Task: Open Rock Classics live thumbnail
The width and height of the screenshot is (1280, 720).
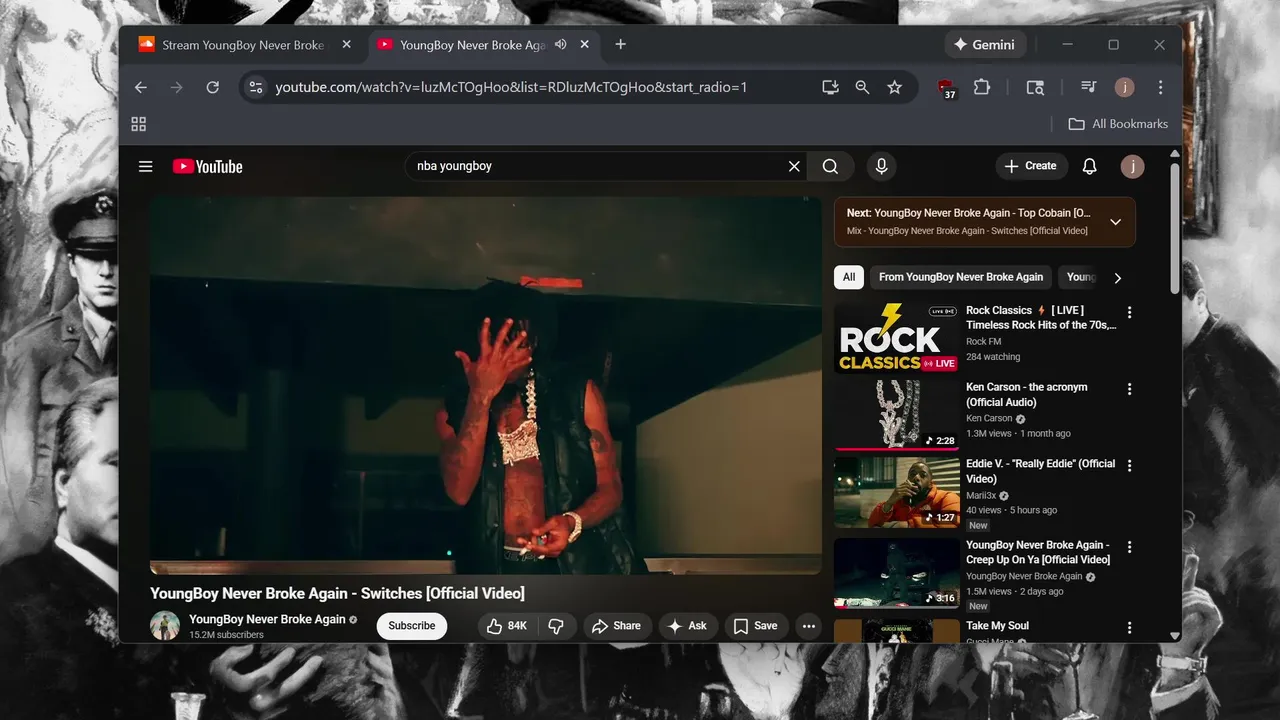Action: [x=897, y=338]
